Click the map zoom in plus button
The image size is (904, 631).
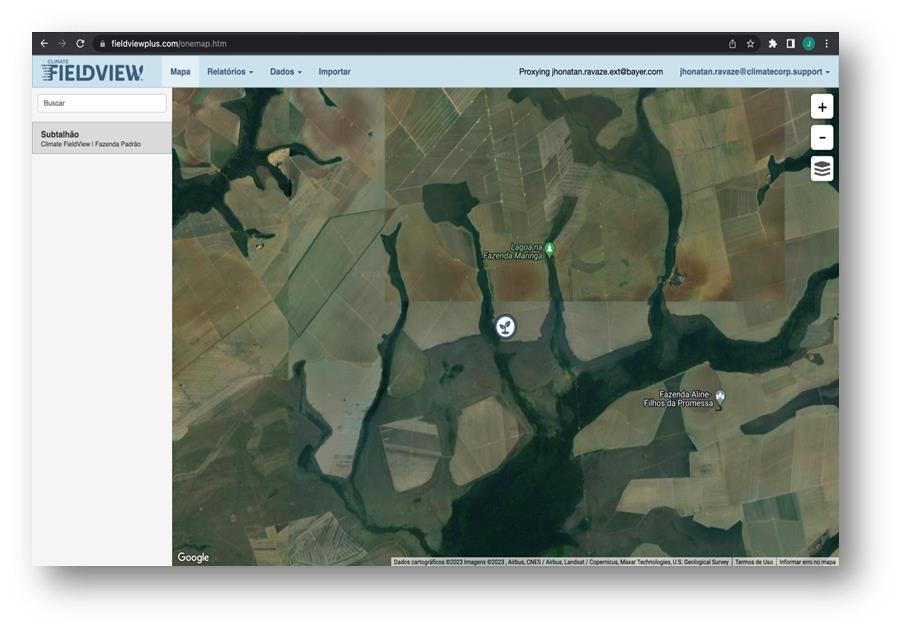click(821, 107)
